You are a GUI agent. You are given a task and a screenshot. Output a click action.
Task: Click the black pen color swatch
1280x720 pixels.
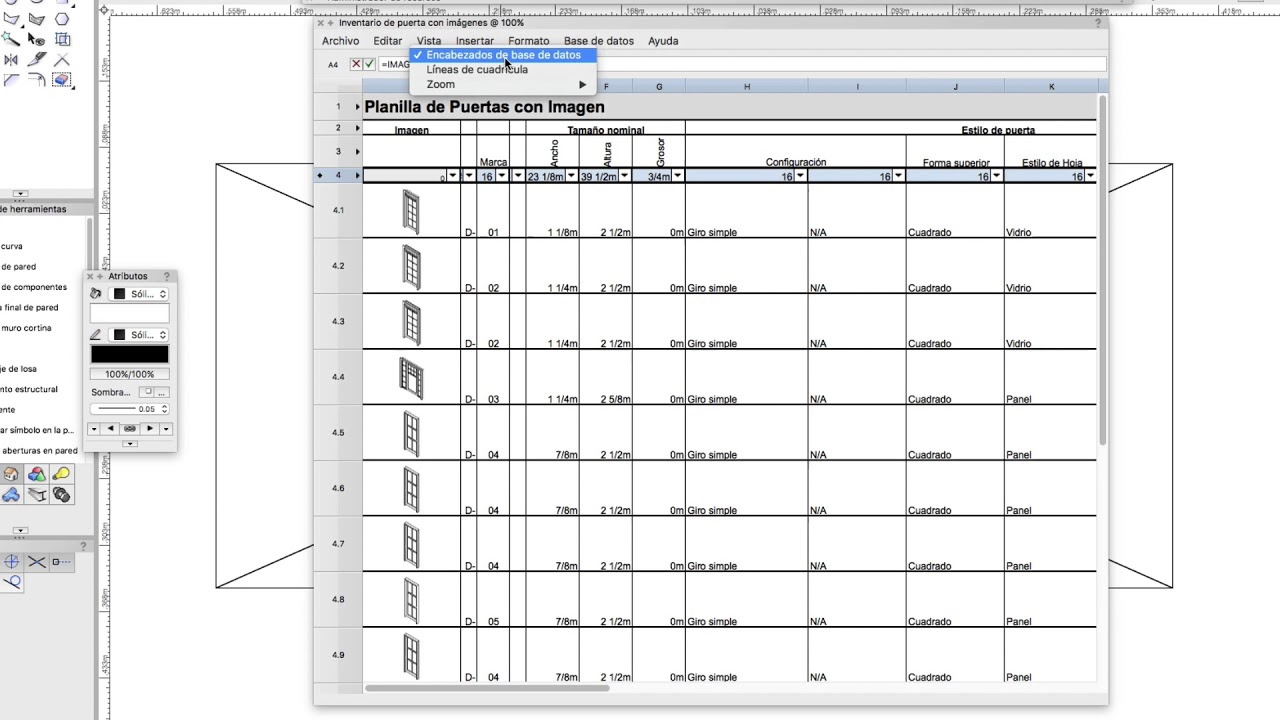pos(130,354)
